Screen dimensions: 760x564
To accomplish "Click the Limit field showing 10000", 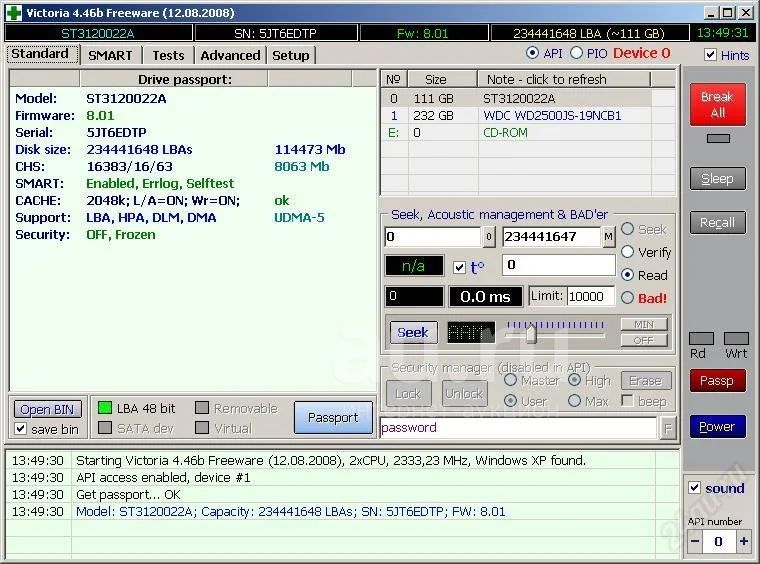I will click(x=590, y=297).
